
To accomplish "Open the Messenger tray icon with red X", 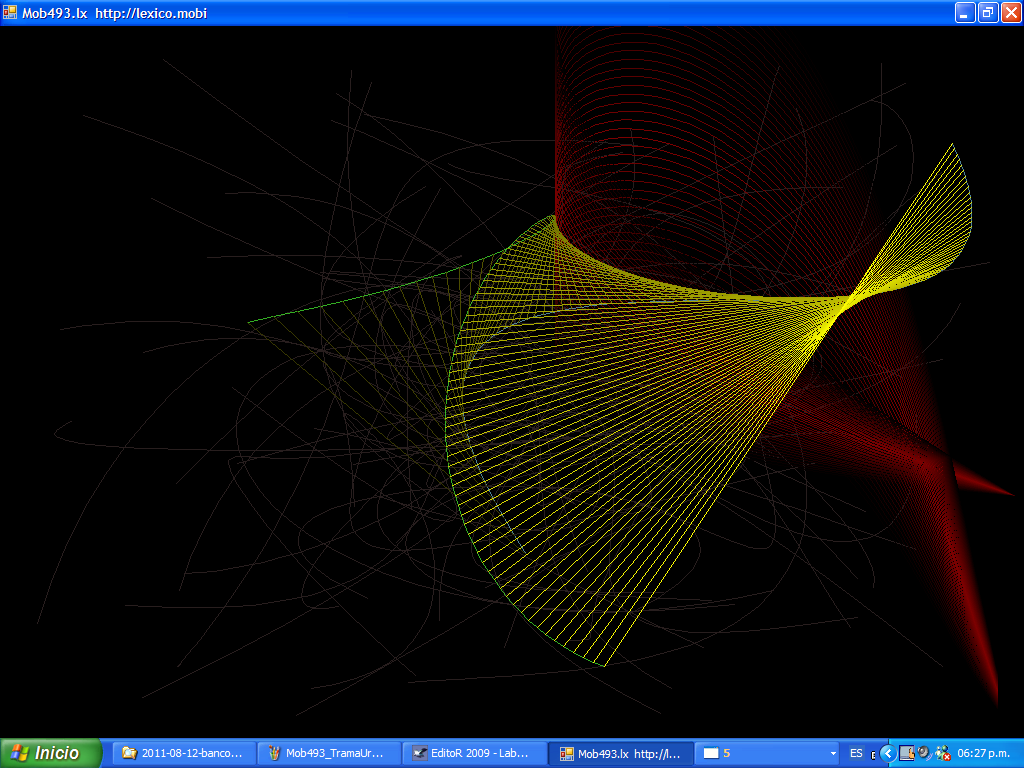I will pos(942,753).
